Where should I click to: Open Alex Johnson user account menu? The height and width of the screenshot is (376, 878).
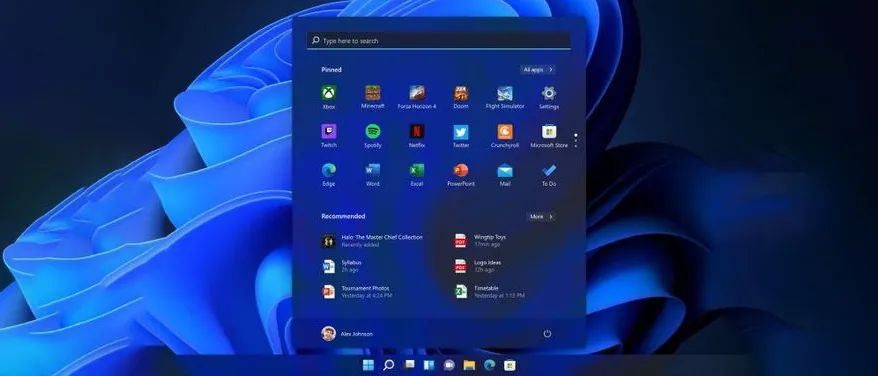point(347,333)
